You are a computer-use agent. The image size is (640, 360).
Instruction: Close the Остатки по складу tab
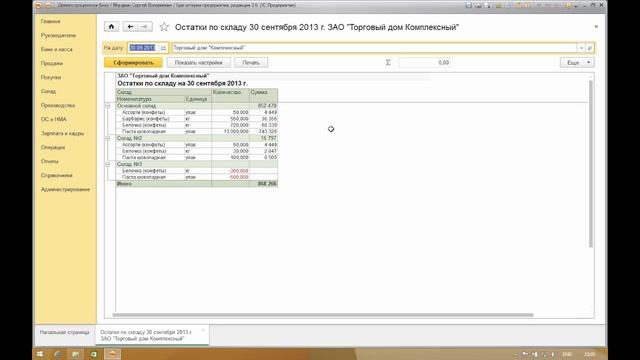click(203, 331)
